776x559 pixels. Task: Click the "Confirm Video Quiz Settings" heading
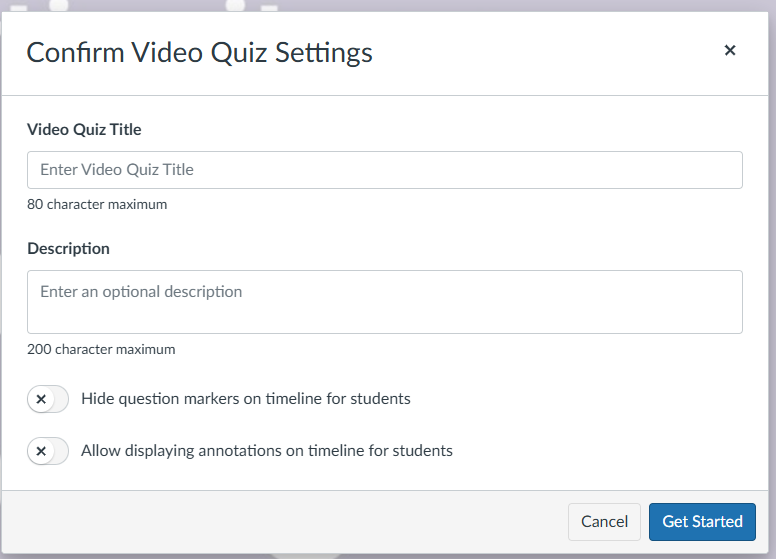pos(199,53)
